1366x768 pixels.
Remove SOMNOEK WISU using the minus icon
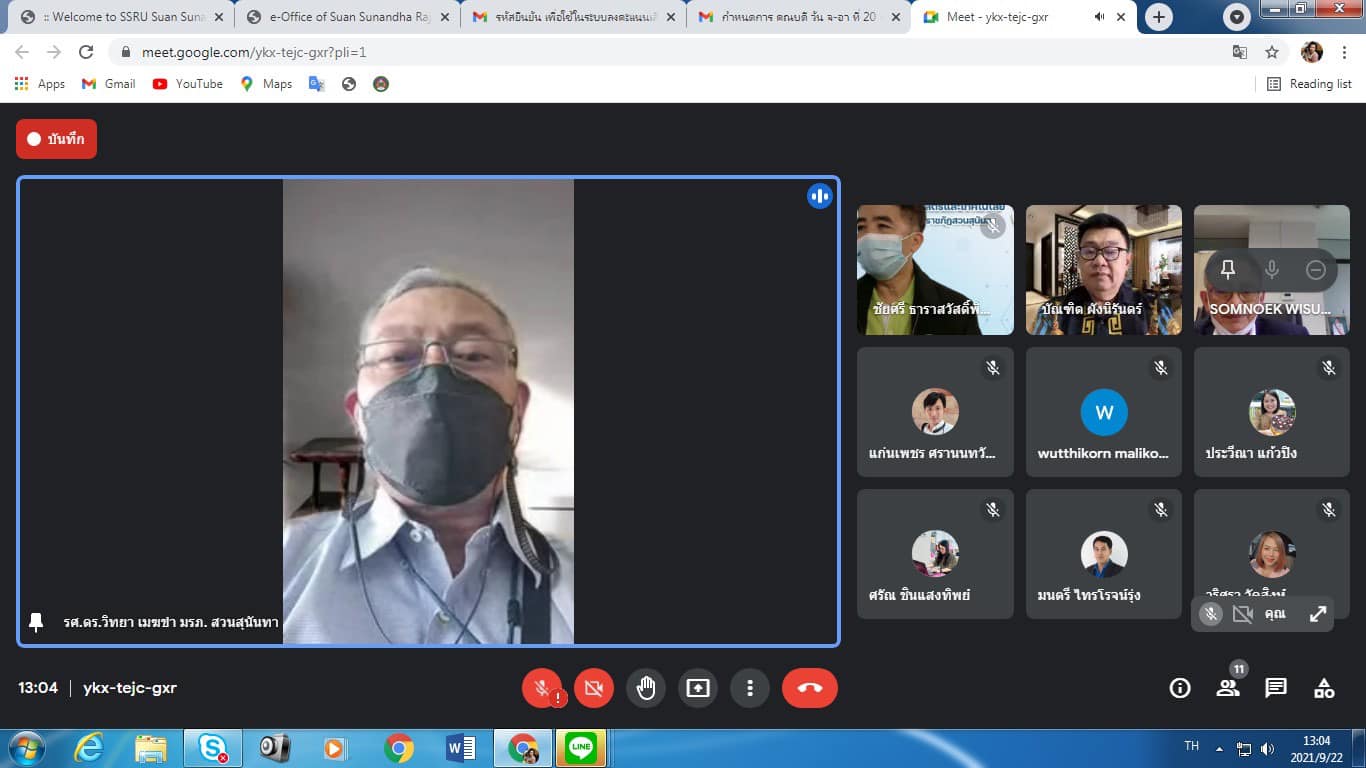(x=1316, y=270)
